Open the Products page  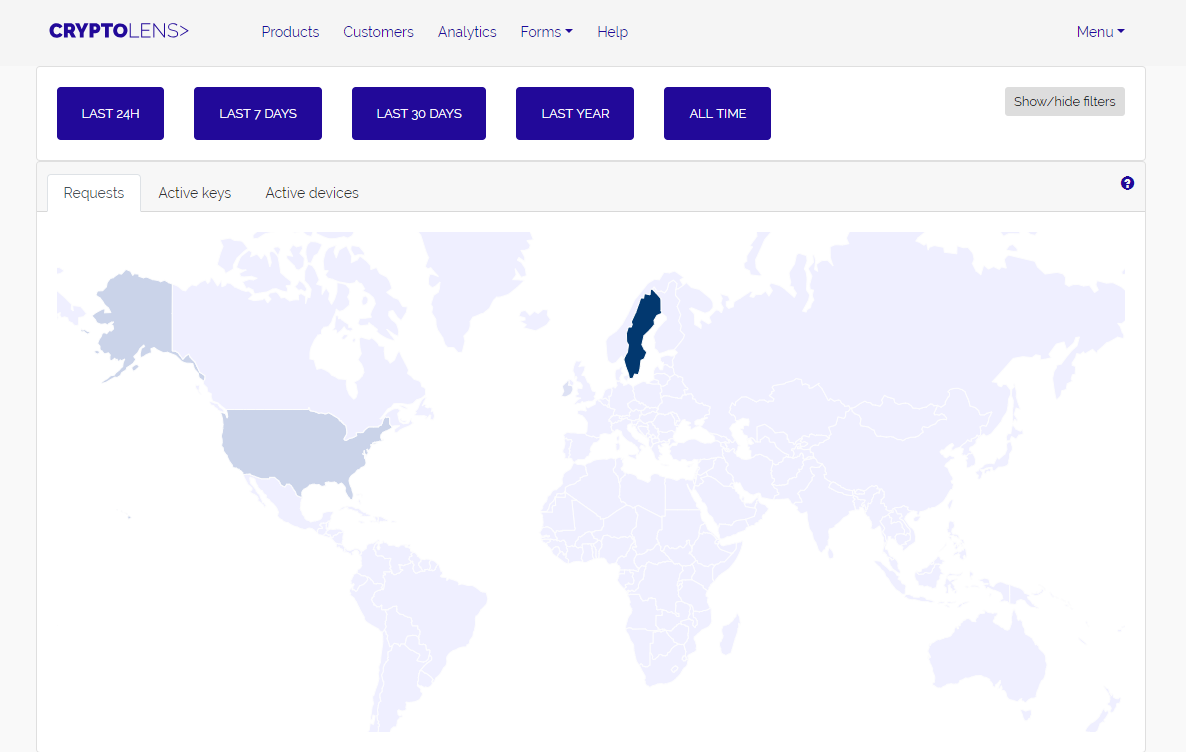(x=290, y=32)
